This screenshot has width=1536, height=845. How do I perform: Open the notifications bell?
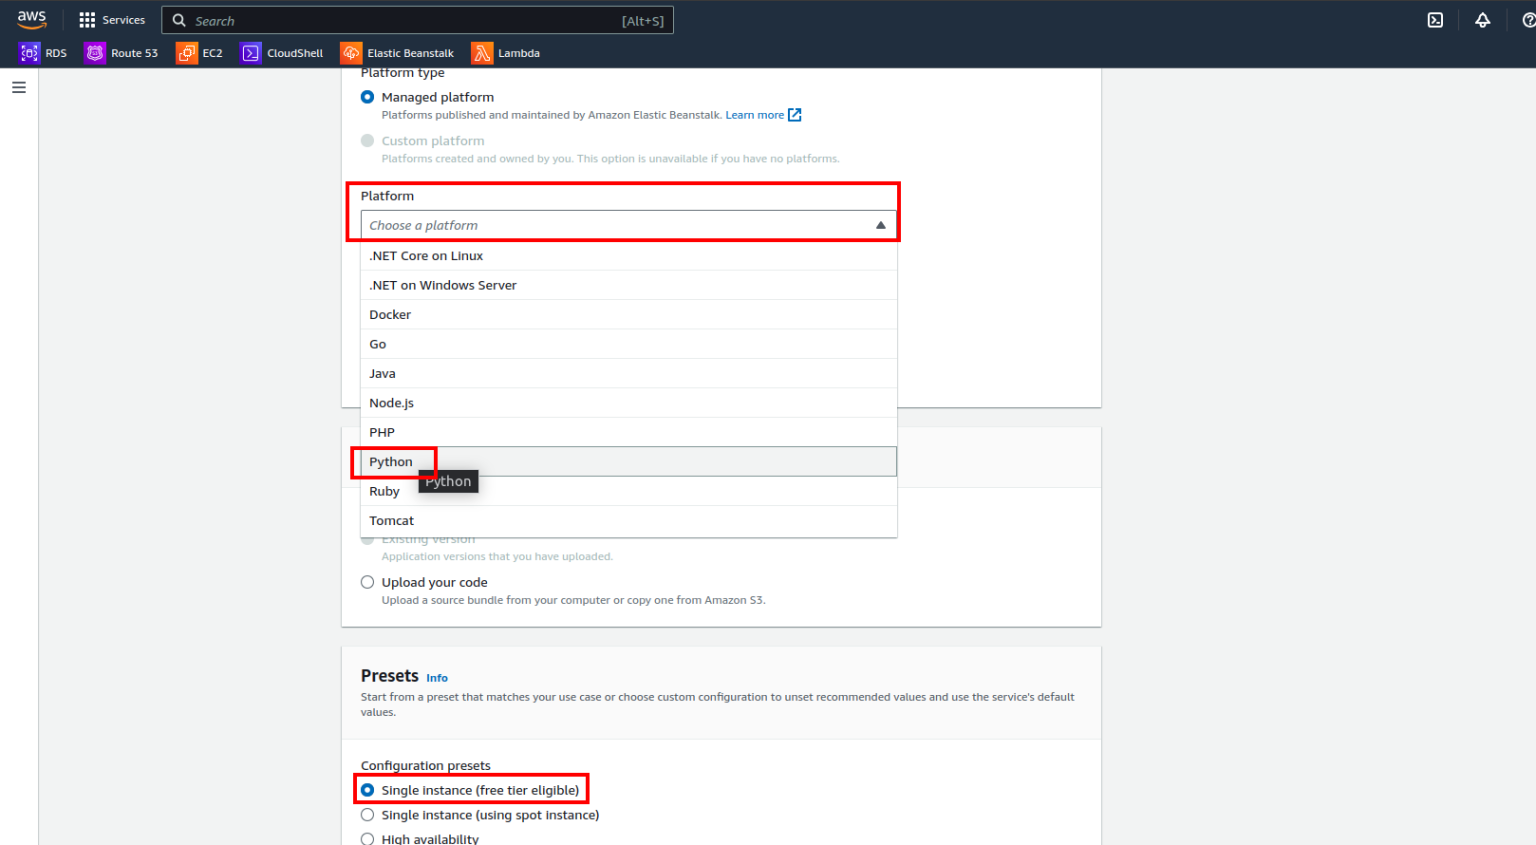(1482, 19)
